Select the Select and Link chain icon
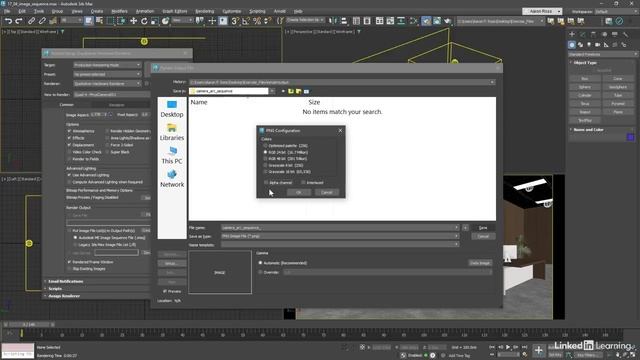Viewport: 640px width, 360px height. tap(31, 21)
